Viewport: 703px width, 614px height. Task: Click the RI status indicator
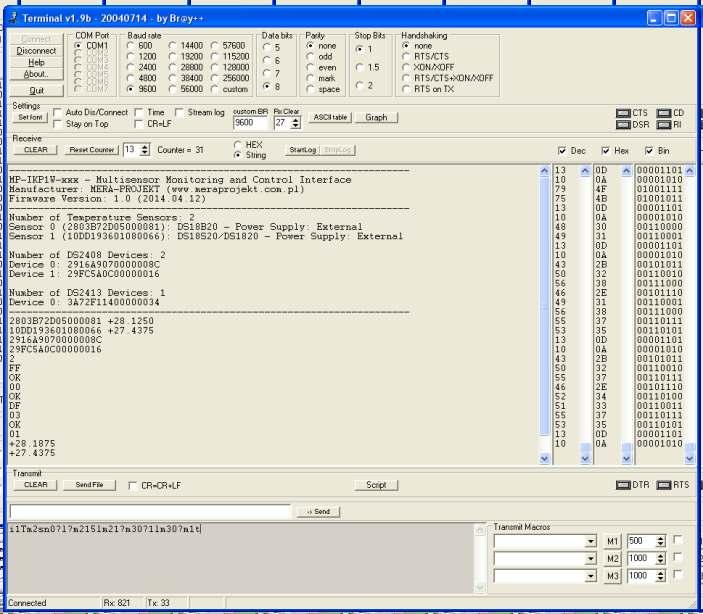point(664,125)
